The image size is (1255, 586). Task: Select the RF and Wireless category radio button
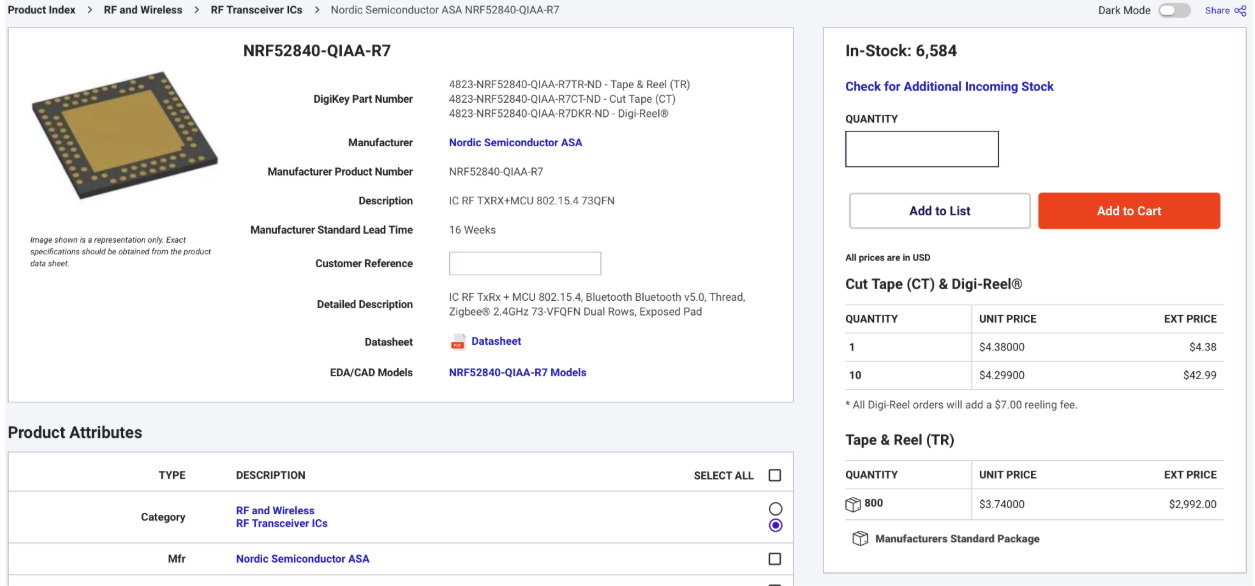pos(775,510)
